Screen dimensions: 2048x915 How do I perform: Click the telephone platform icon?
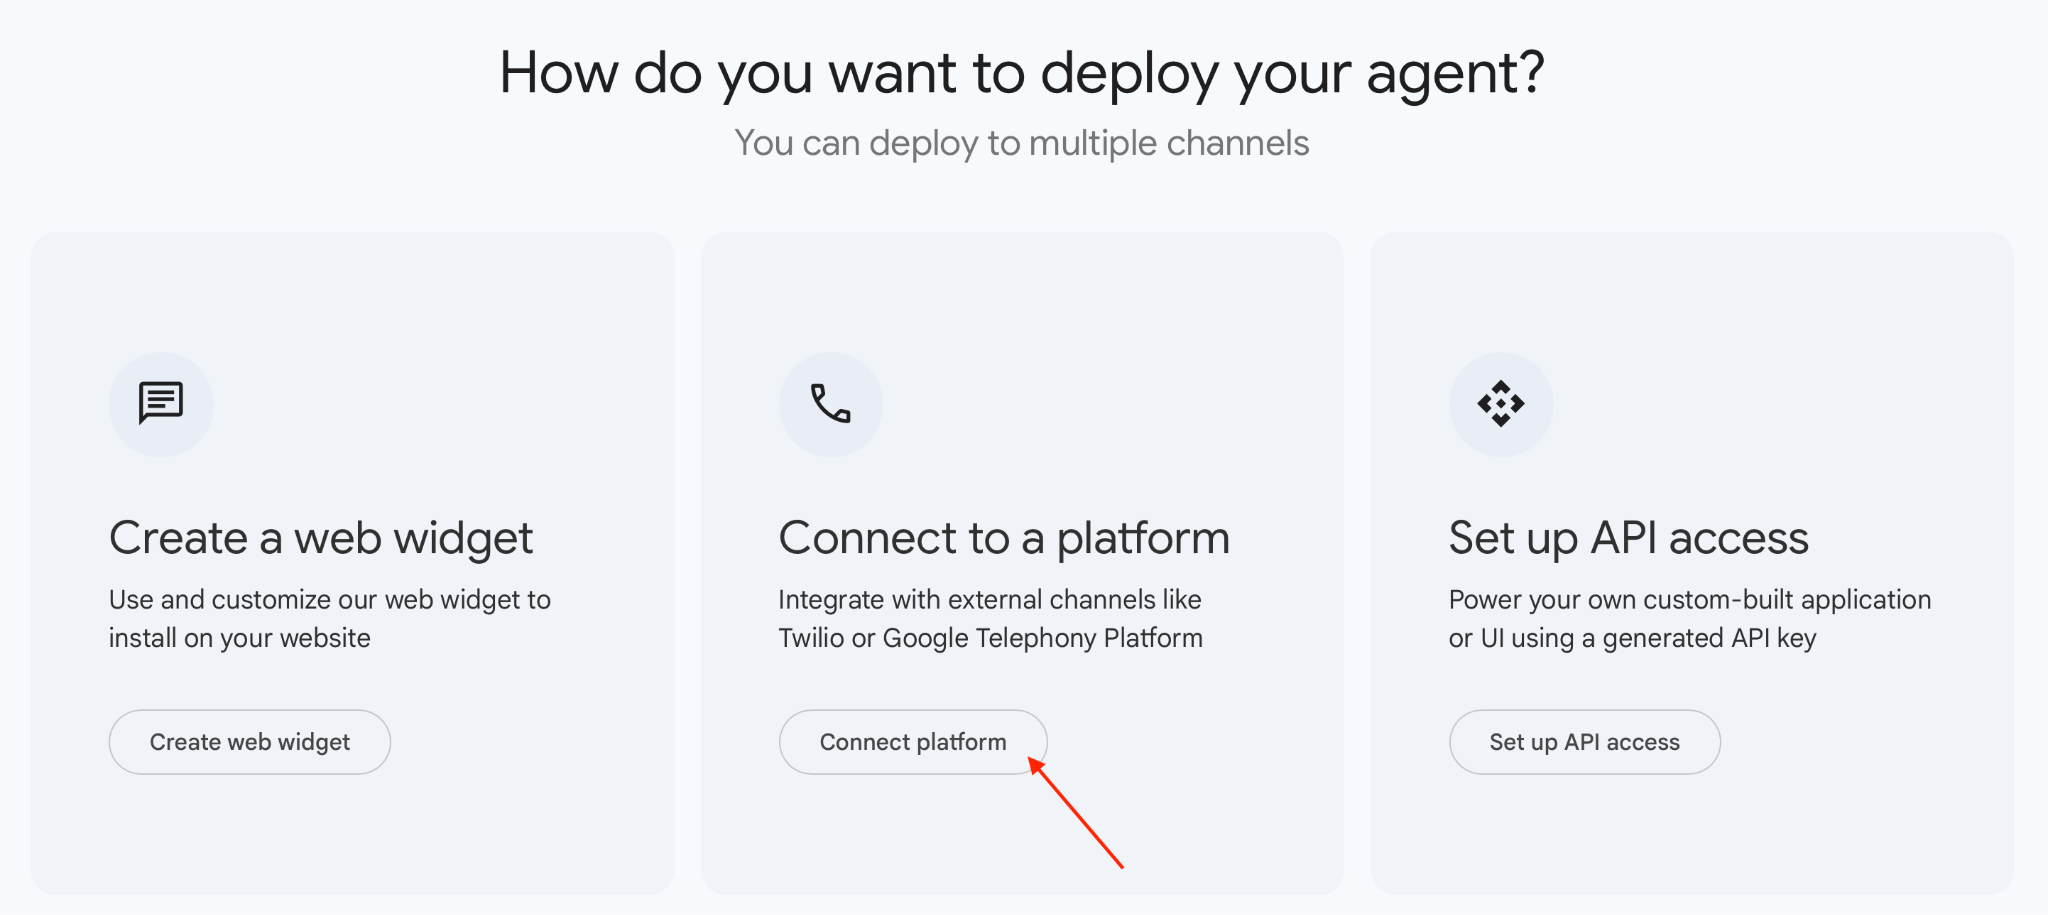click(831, 404)
